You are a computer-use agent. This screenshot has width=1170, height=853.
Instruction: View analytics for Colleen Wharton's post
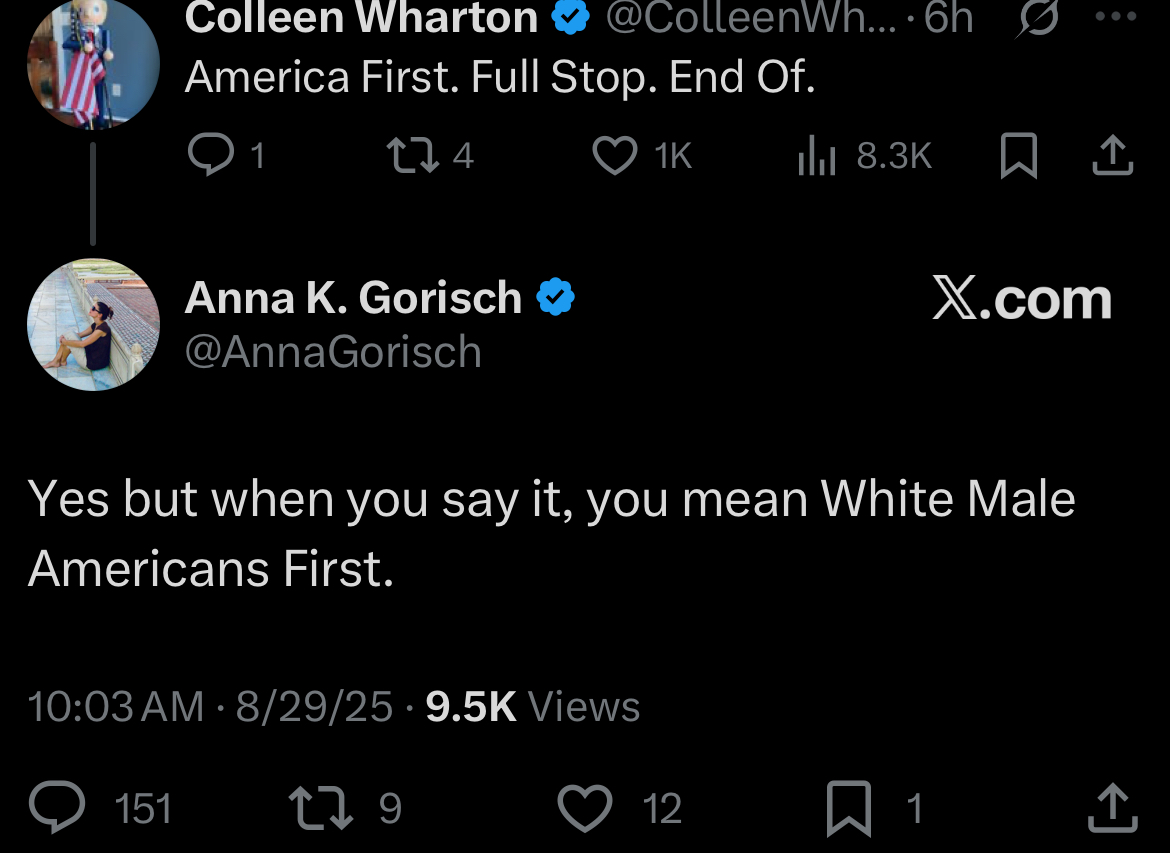coord(816,156)
